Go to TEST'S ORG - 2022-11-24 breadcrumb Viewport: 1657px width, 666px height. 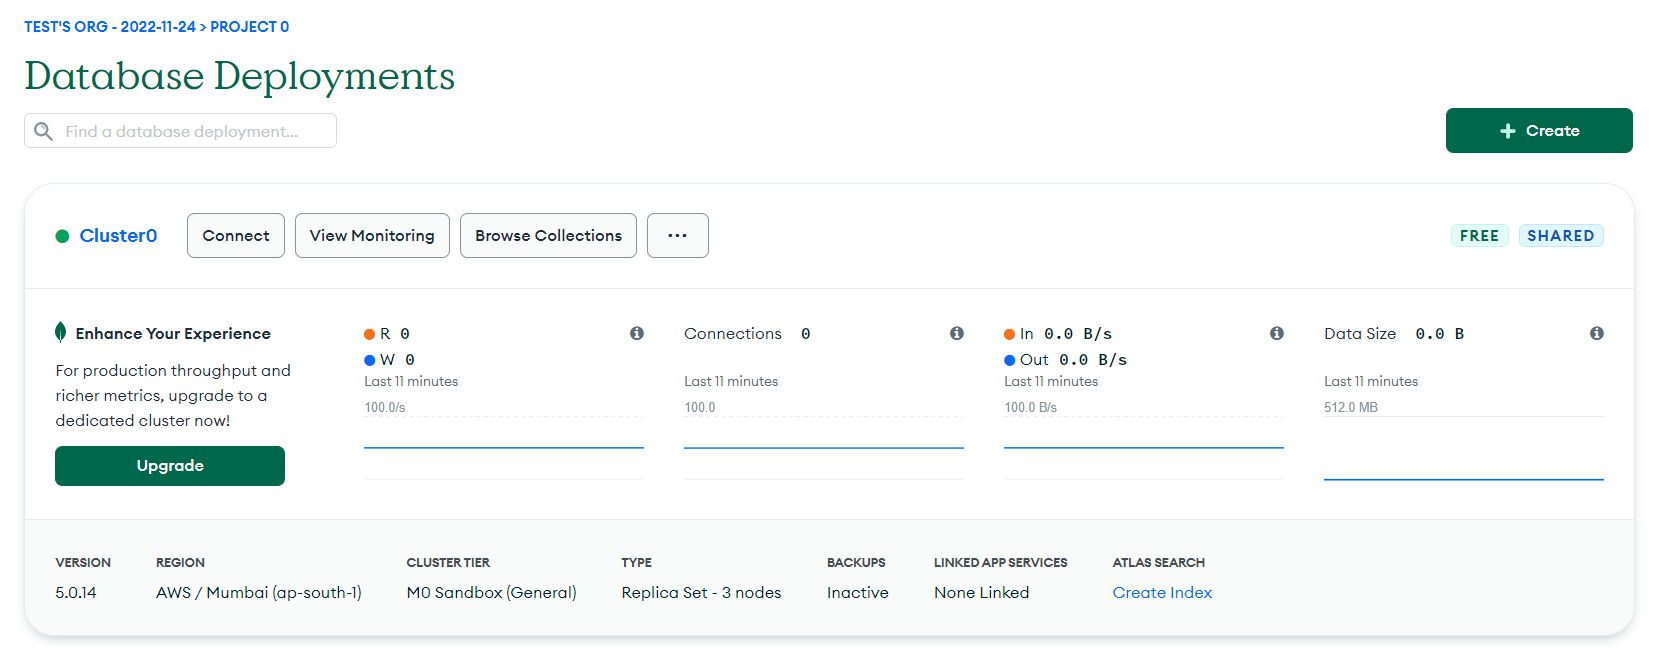110,27
